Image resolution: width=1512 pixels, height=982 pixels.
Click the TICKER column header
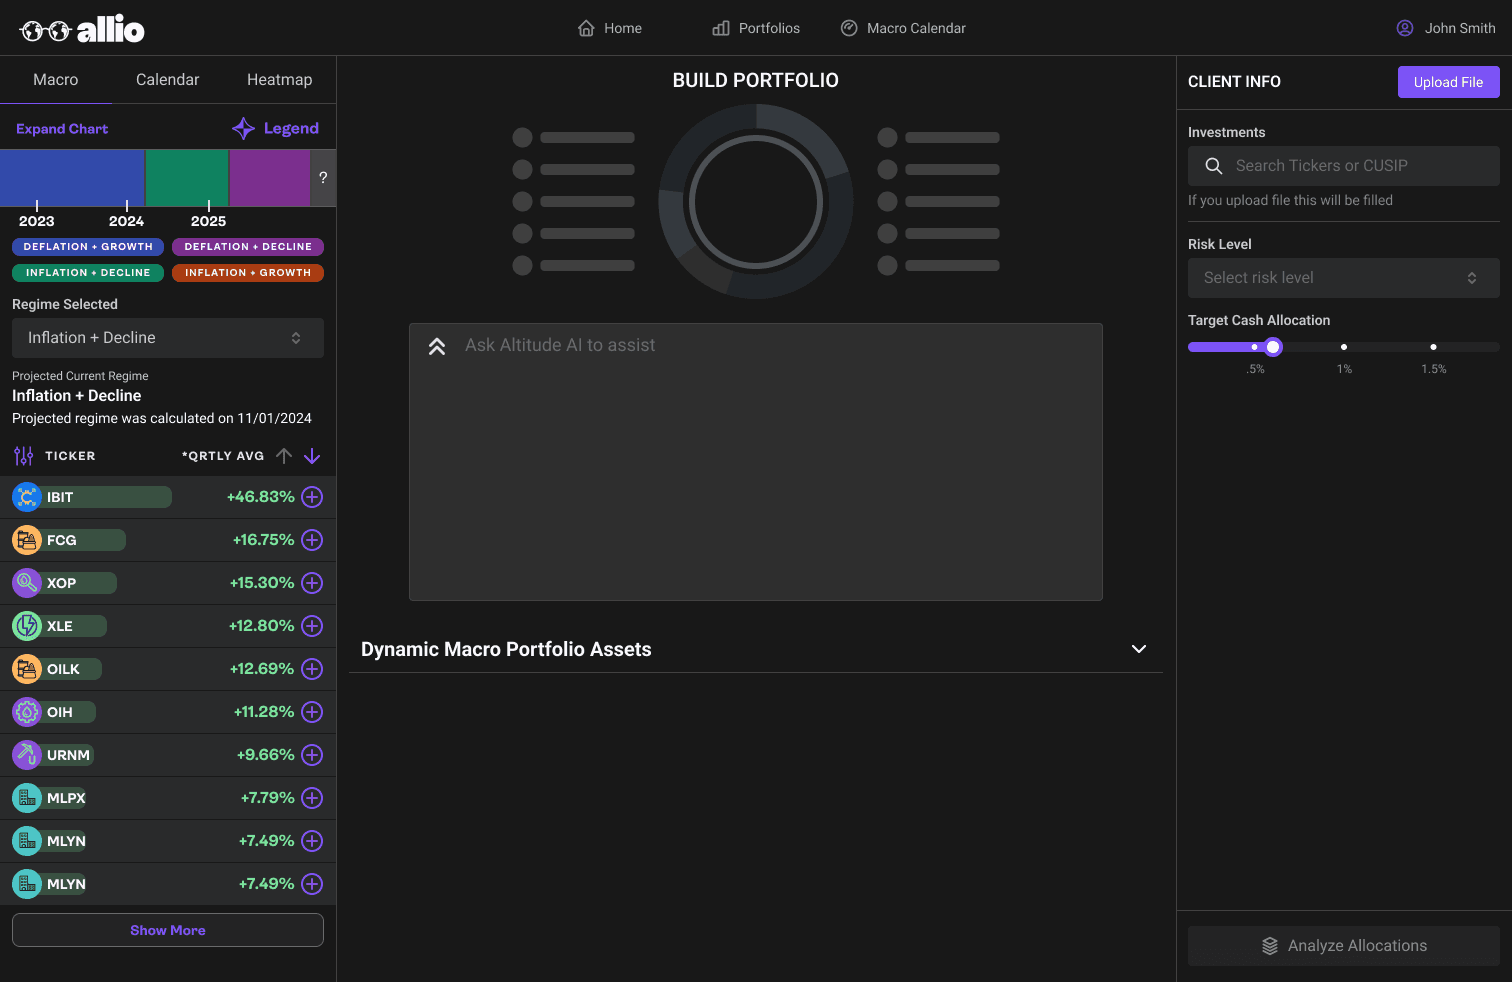(x=70, y=456)
